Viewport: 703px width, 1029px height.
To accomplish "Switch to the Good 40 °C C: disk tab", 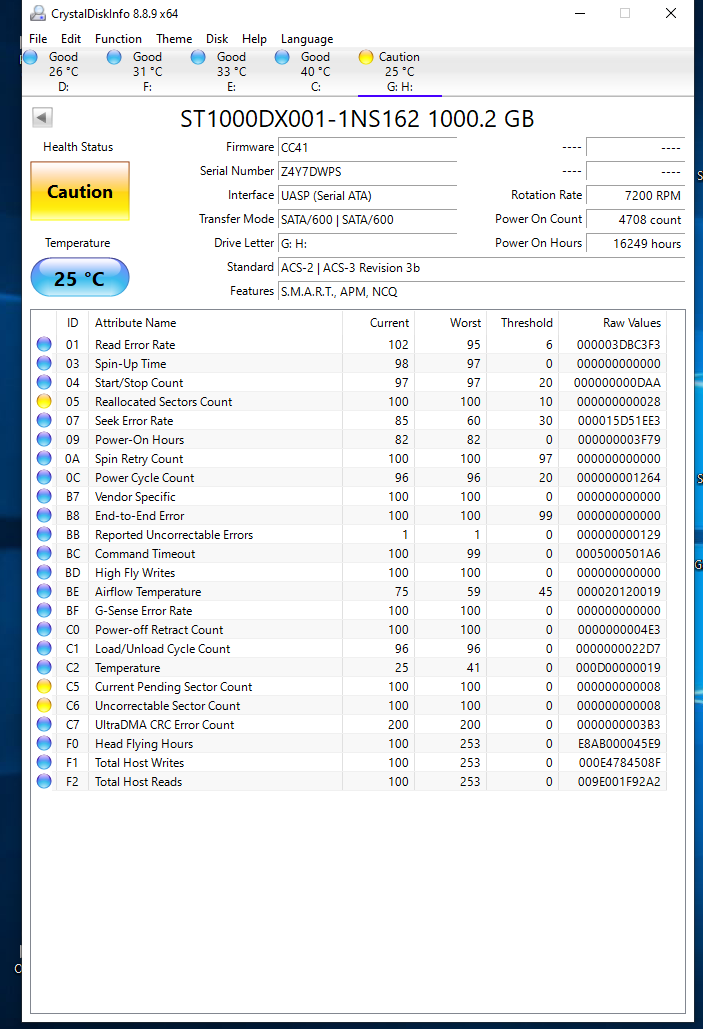I will point(315,71).
